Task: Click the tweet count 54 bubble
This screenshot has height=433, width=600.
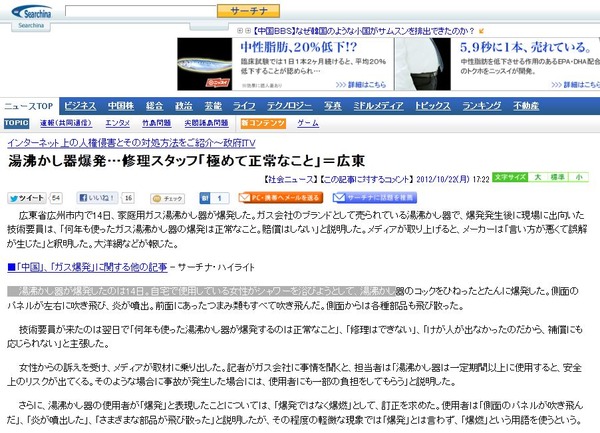Action: 56,198
